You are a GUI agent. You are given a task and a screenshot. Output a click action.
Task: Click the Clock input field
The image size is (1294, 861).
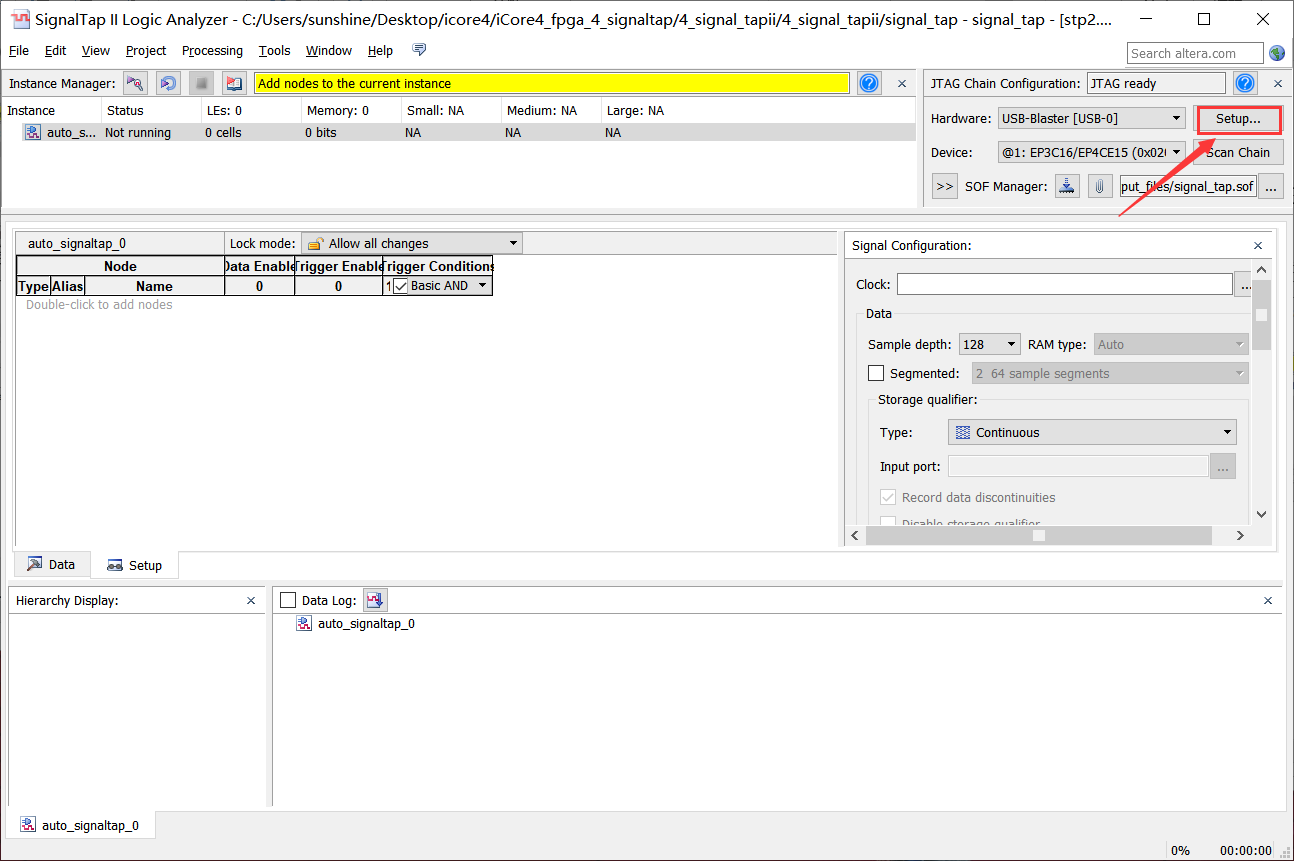coord(1064,285)
